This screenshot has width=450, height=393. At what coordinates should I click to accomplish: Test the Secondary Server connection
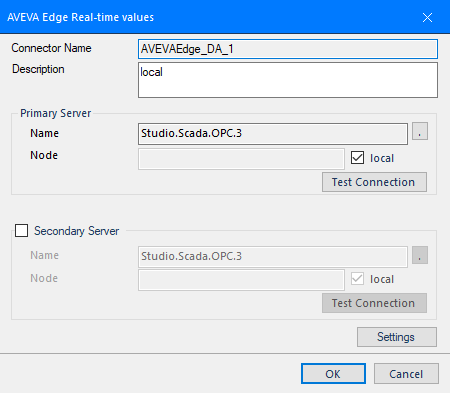tap(374, 303)
